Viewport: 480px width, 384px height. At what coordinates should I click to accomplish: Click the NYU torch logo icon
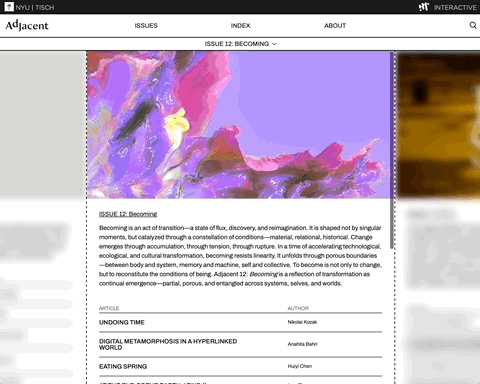point(9,7)
